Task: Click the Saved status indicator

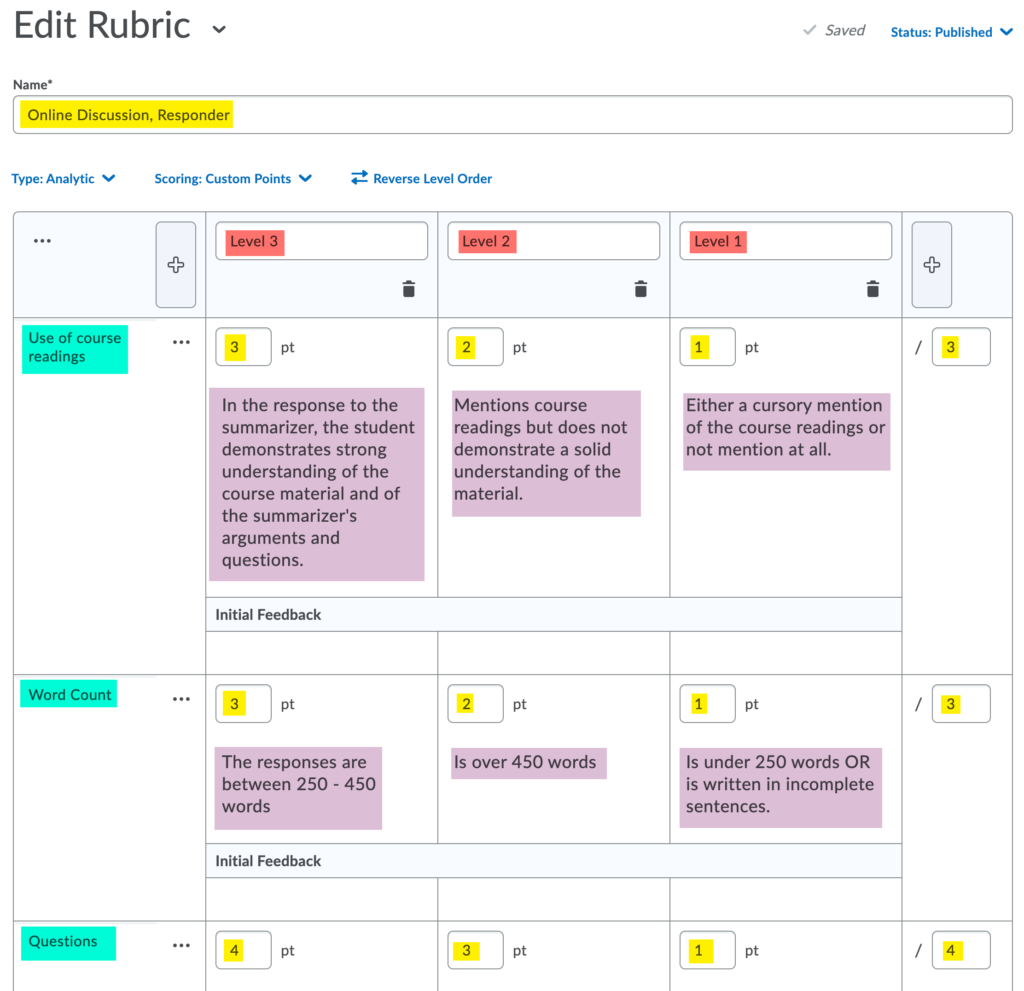Action: pyautogui.click(x=833, y=30)
